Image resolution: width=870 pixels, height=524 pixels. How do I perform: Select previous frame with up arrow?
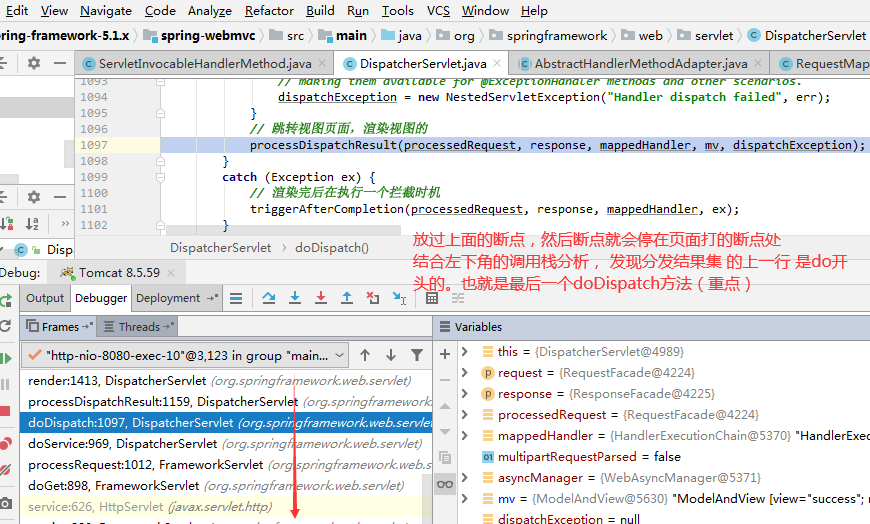[x=365, y=355]
